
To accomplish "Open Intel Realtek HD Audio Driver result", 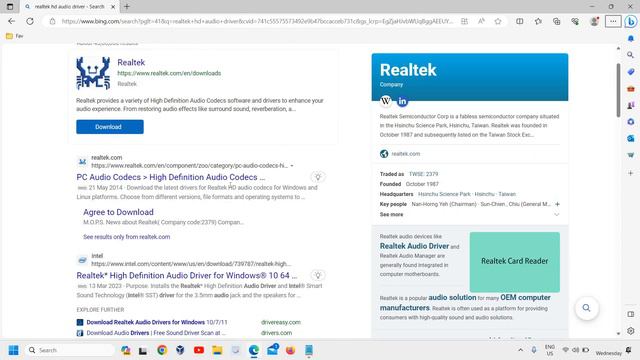I will tap(187, 276).
